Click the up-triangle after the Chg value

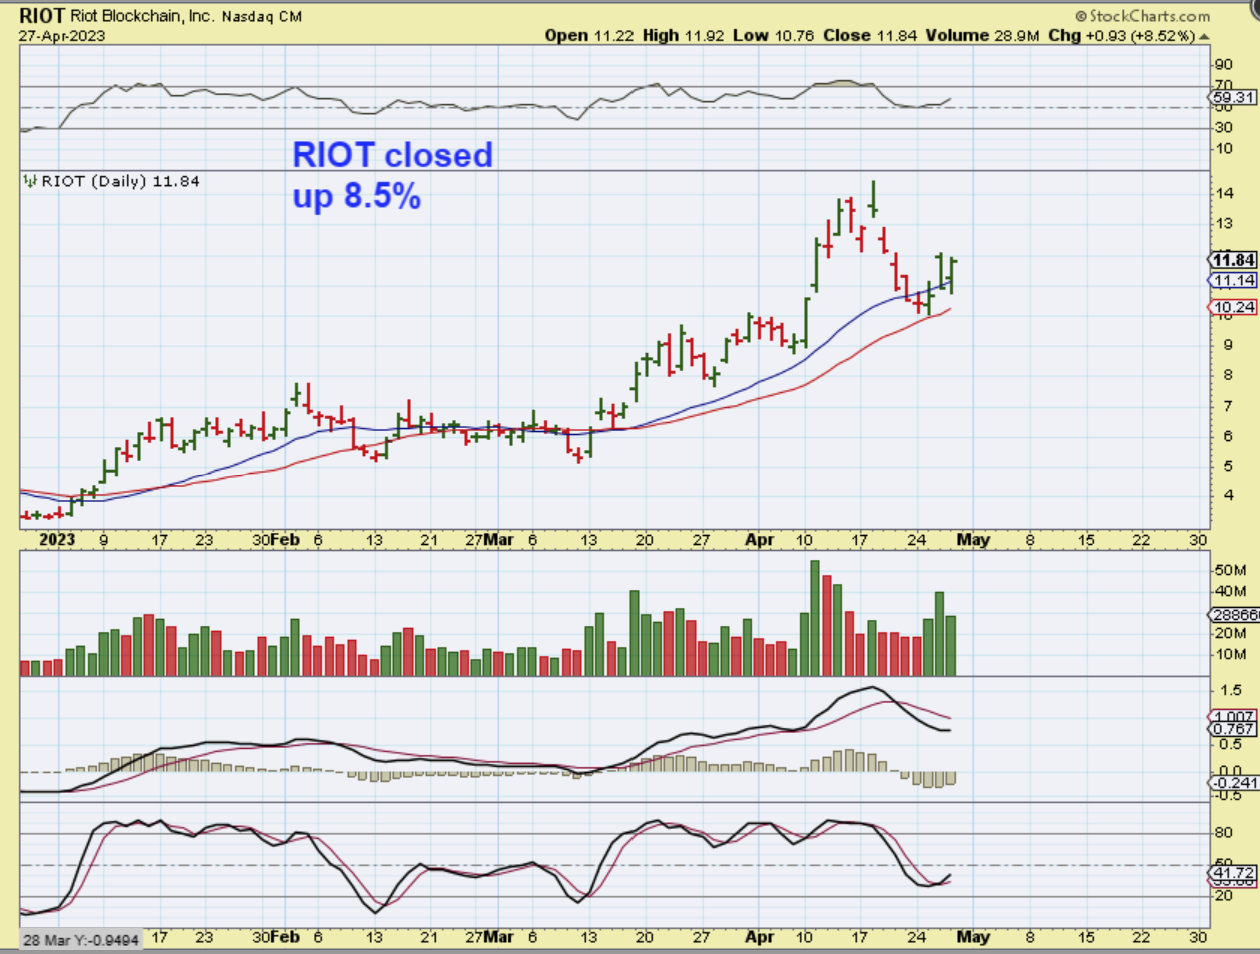point(1204,36)
